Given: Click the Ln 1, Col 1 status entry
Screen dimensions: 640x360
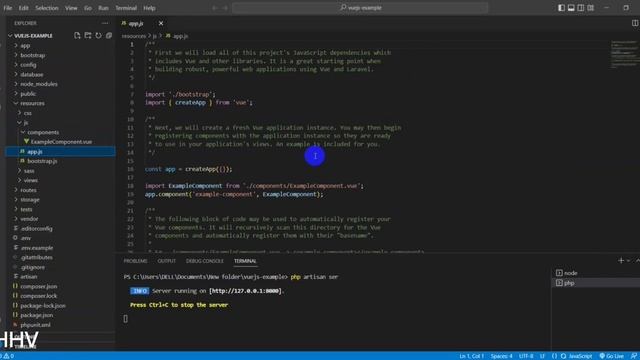Looking at the screenshot, I should point(471,356).
